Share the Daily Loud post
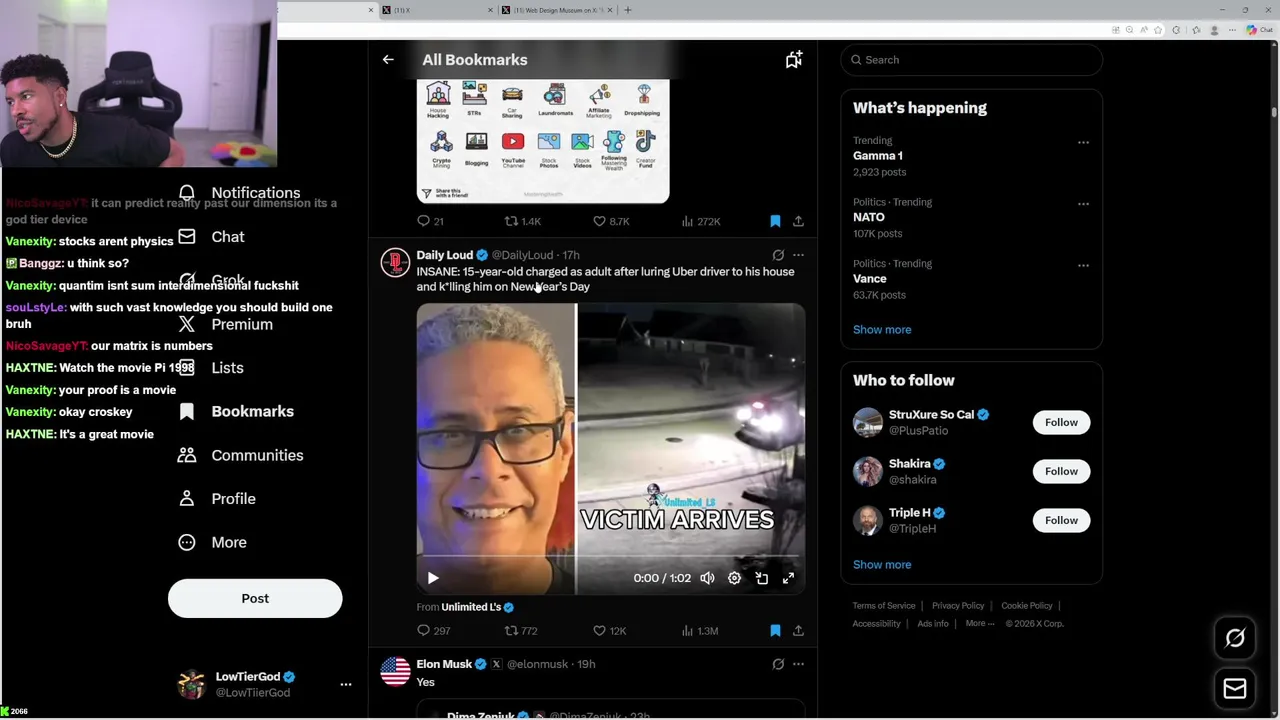The height and width of the screenshot is (720, 1280). pos(798,631)
